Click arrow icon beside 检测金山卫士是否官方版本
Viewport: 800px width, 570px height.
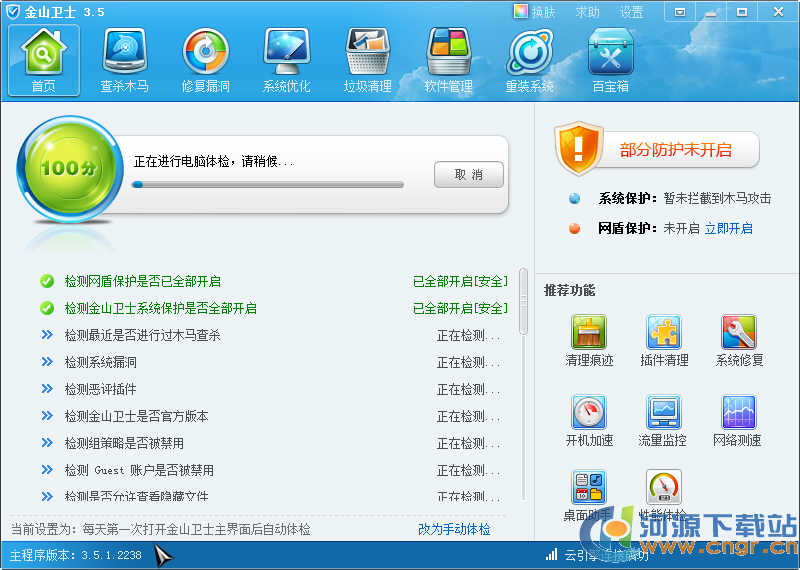(x=47, y=416)
